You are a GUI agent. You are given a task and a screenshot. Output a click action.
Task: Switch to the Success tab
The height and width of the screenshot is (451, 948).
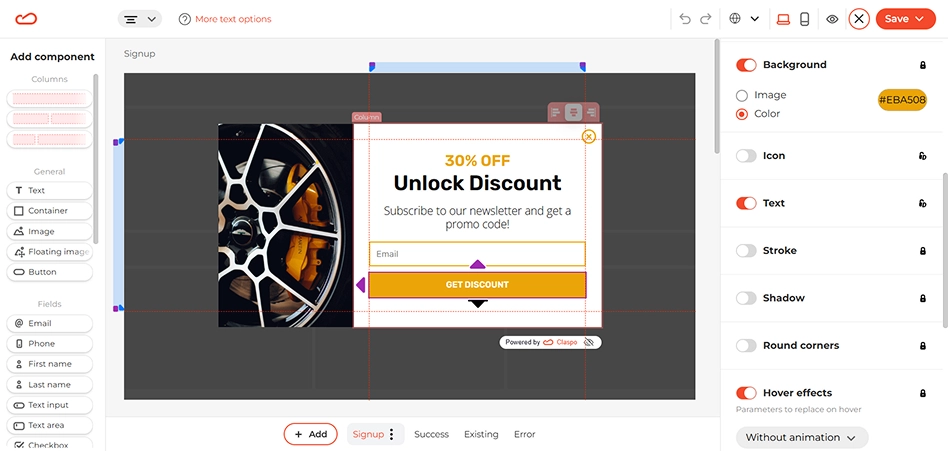click(432, 434)
